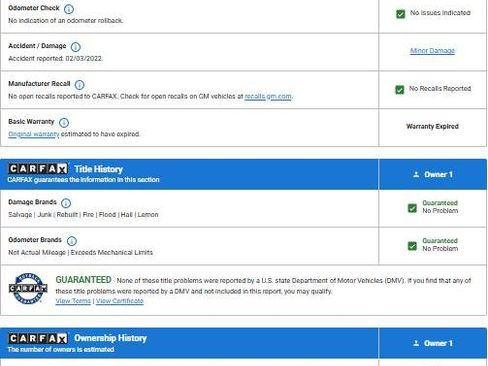Click the green check beside No Recalls Reported
Viewport: 488px width, 366px height.
point(399,90)
